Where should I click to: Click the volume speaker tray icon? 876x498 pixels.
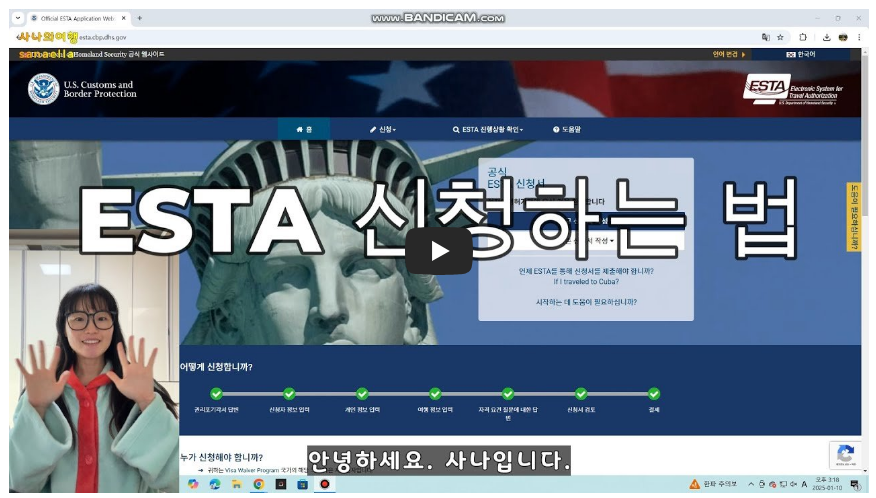(x=793, y=484)
